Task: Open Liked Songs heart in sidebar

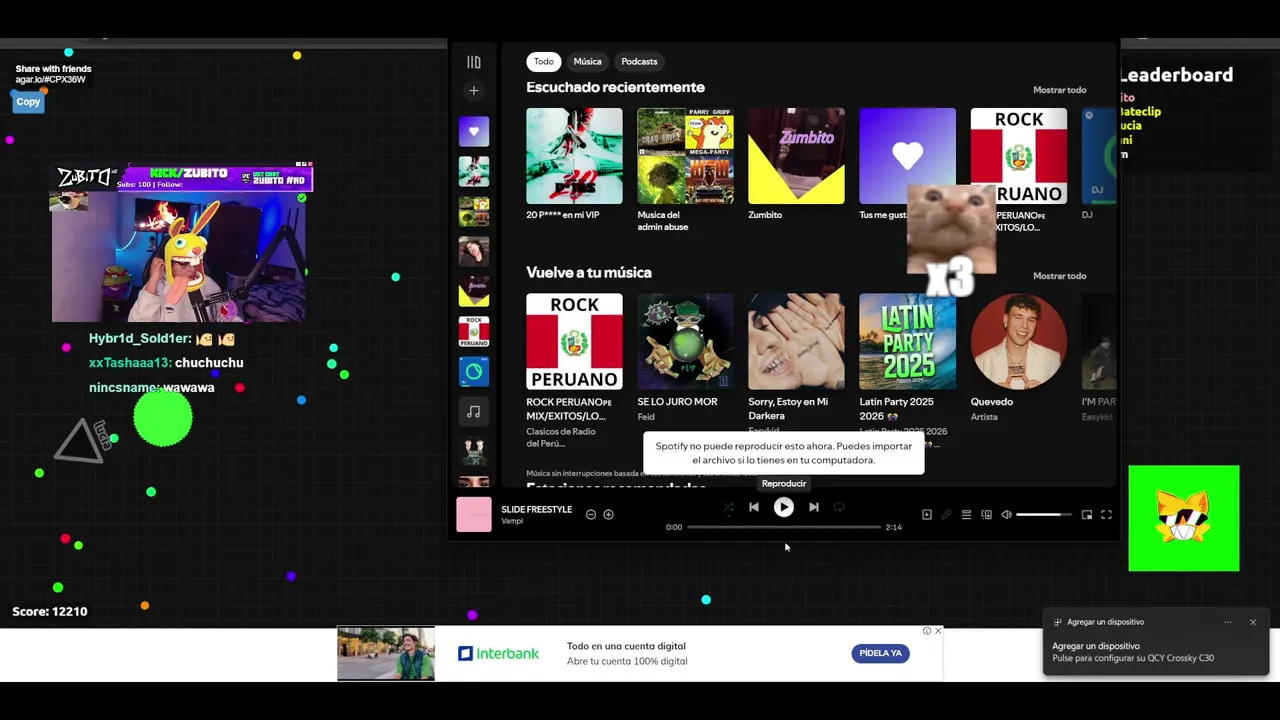Action: click(474, 131)
